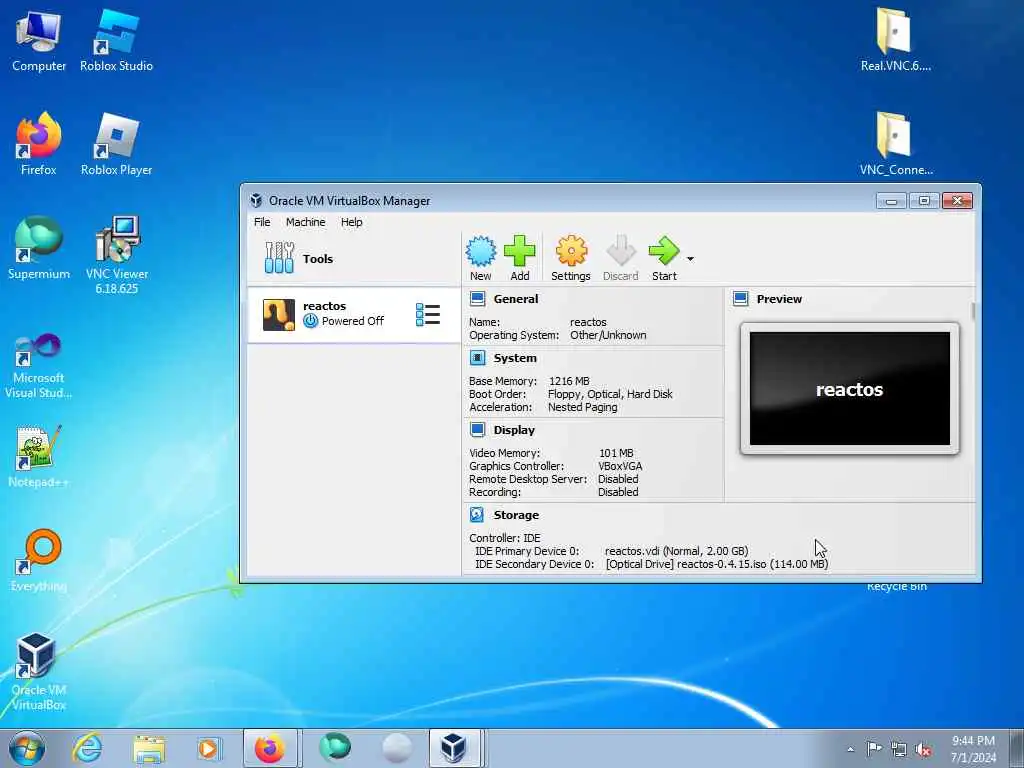Select the Computer desktop icon
1024x768 pixels.
point(39,40)
